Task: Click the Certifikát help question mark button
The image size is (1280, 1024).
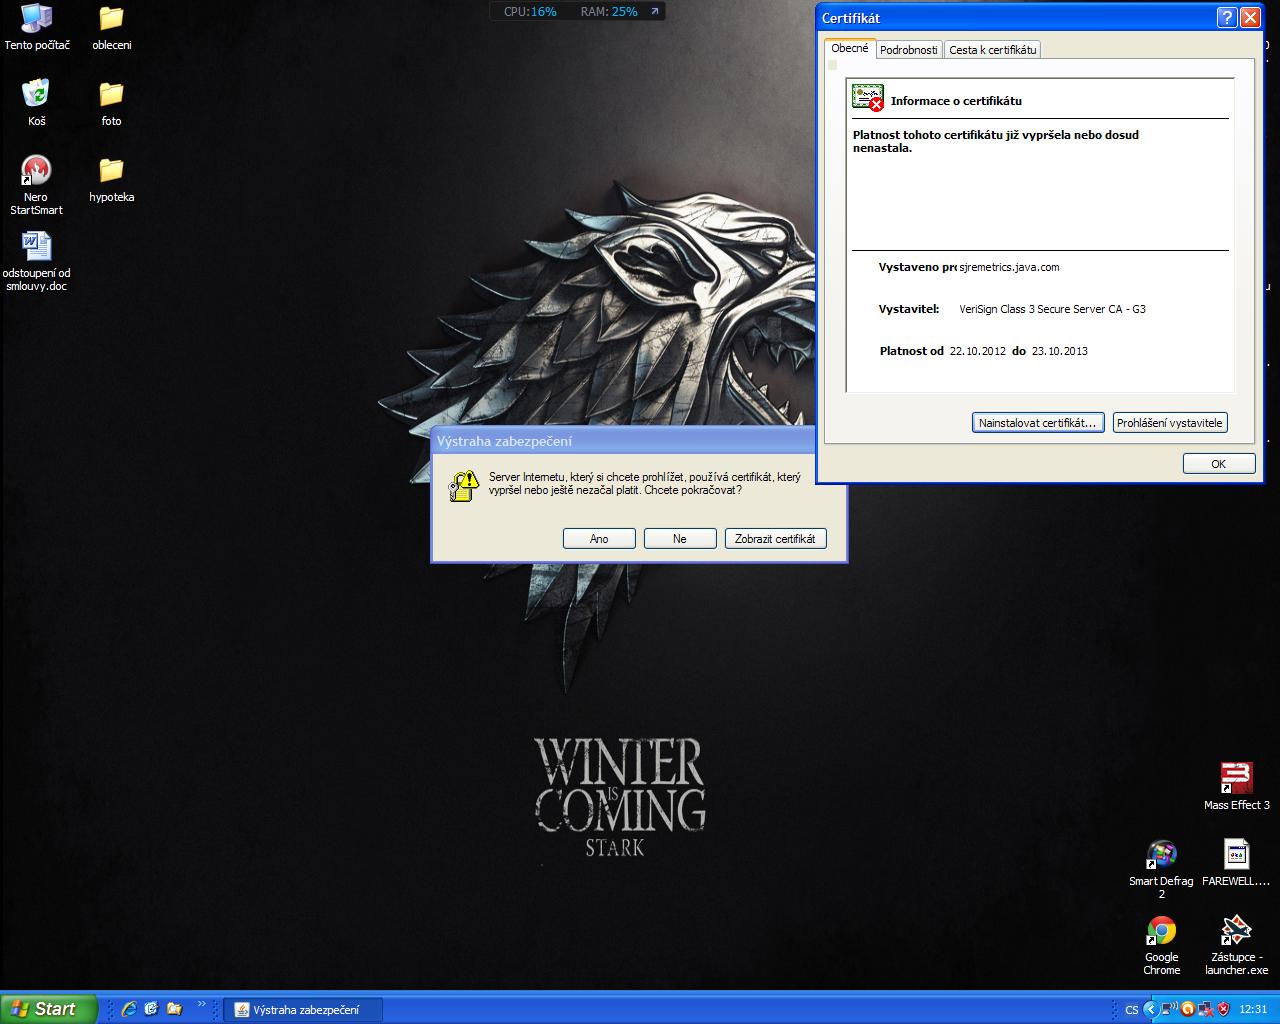Action: pyautogui.click(x=1227, y=18)
